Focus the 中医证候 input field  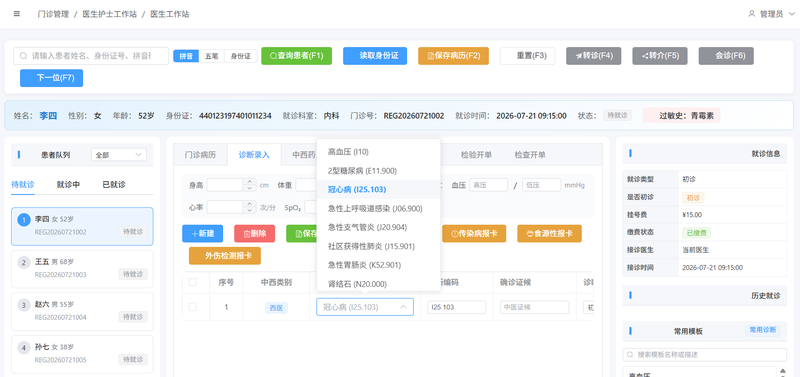click(535, 307)
